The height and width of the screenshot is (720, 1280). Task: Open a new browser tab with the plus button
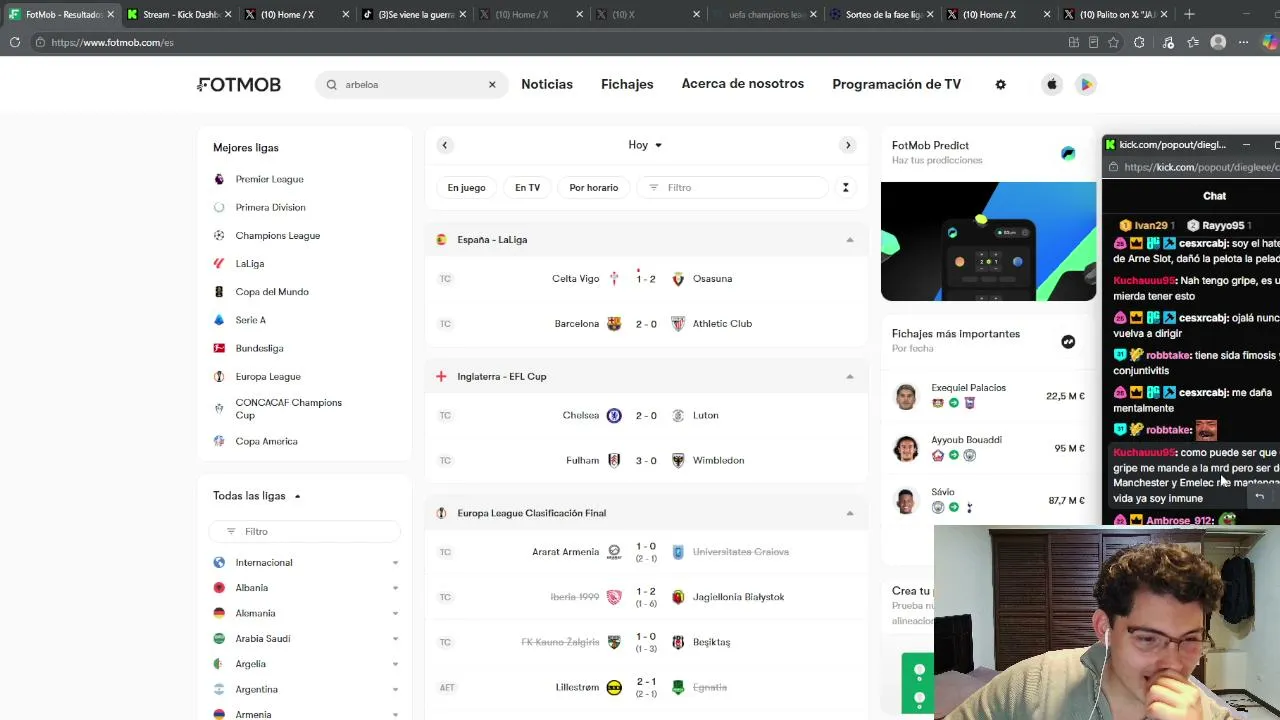(1189, 14)
